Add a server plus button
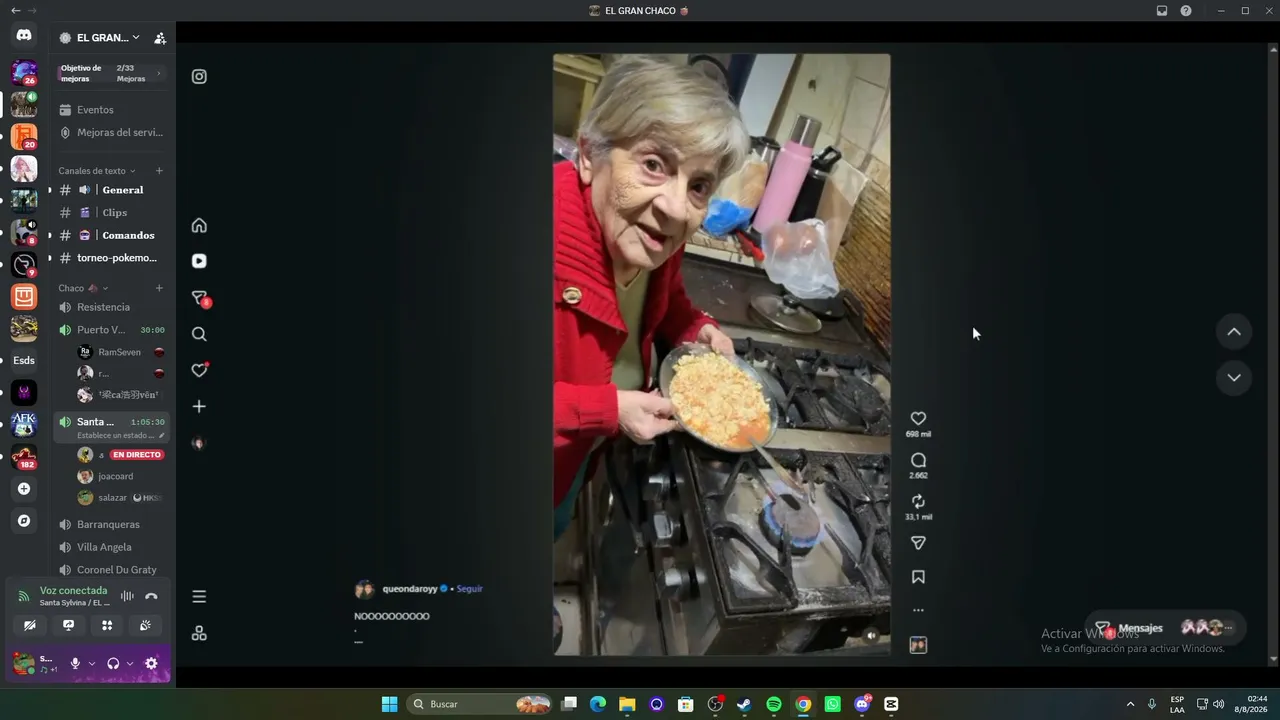The image size is (1280, 720). pos(24,489)
